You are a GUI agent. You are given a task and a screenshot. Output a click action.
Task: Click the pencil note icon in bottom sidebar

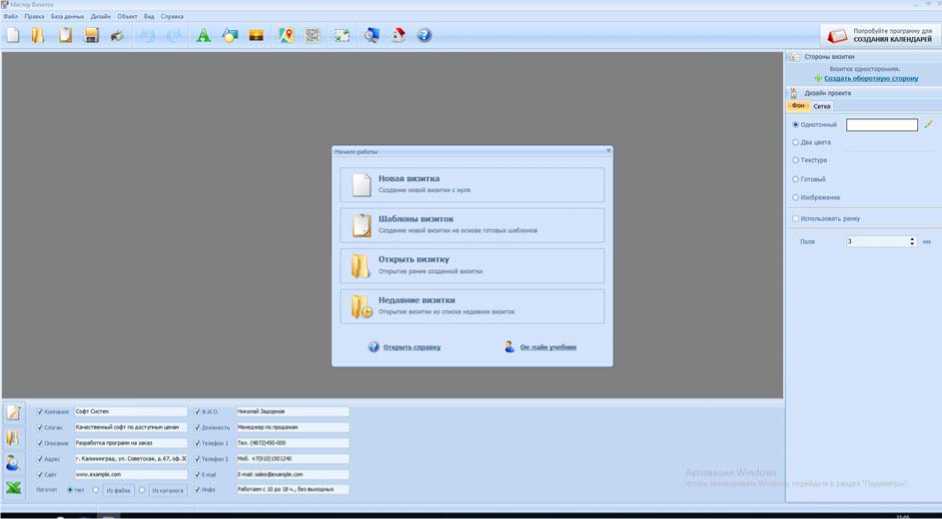13,412
